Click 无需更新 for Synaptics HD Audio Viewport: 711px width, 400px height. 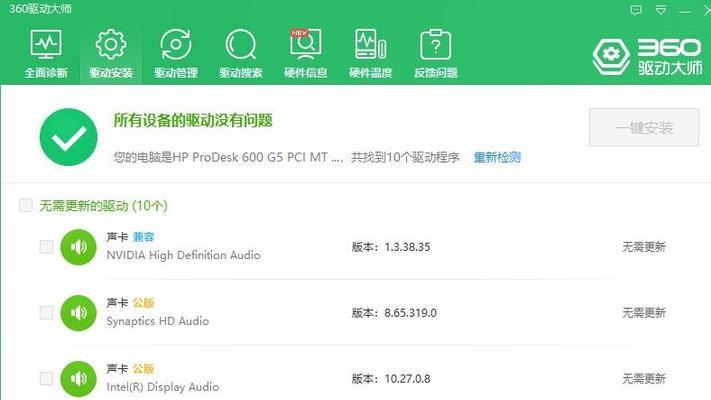click(644, 313)
